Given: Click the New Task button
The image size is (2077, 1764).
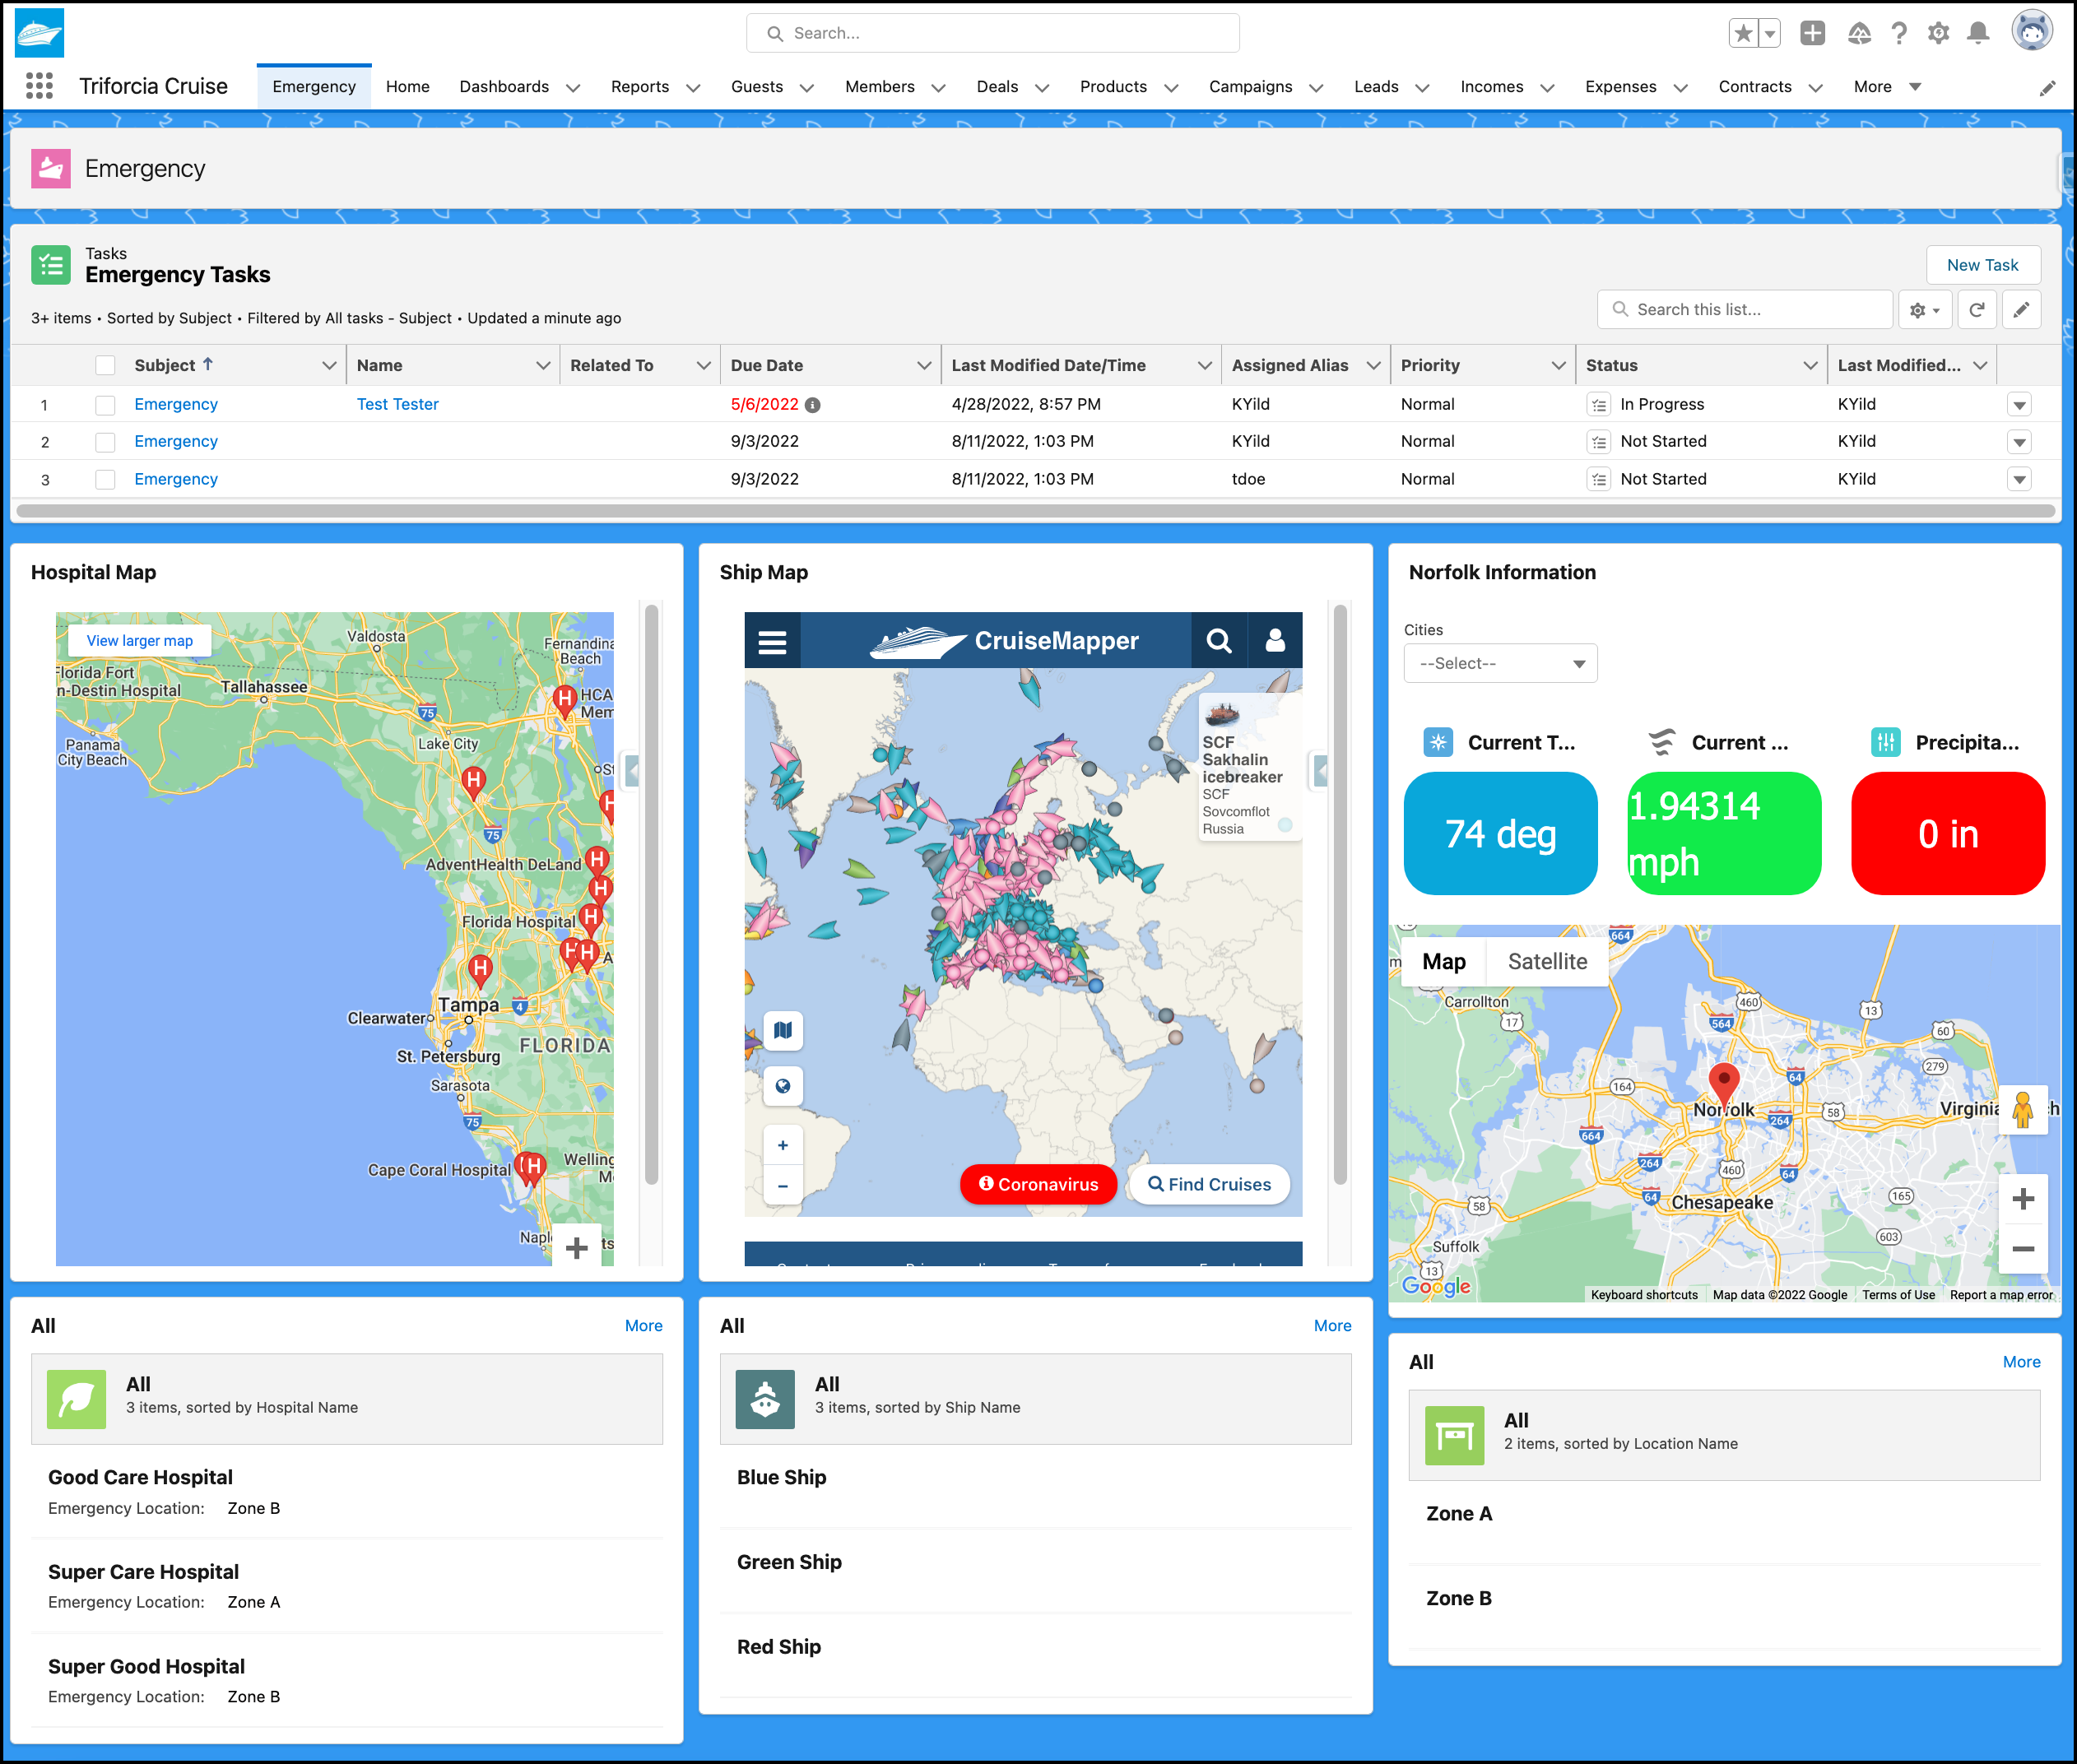Looking at the screenshot, I should [1982, 265].
